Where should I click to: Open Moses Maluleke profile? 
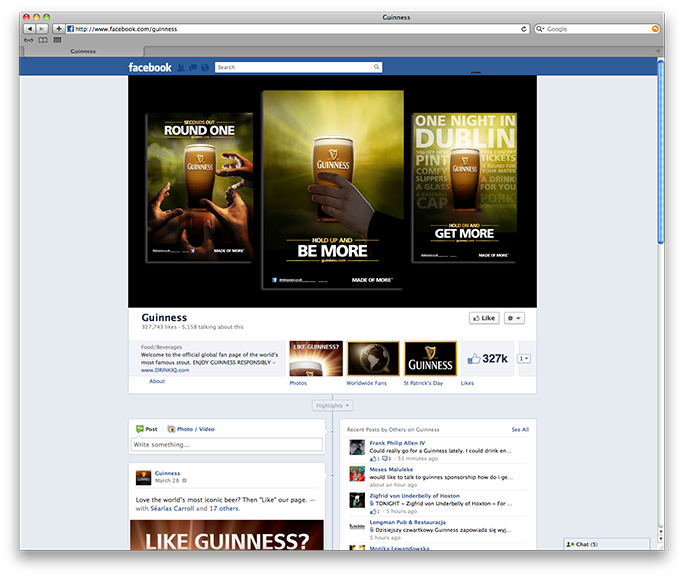[x=391, y=470]
